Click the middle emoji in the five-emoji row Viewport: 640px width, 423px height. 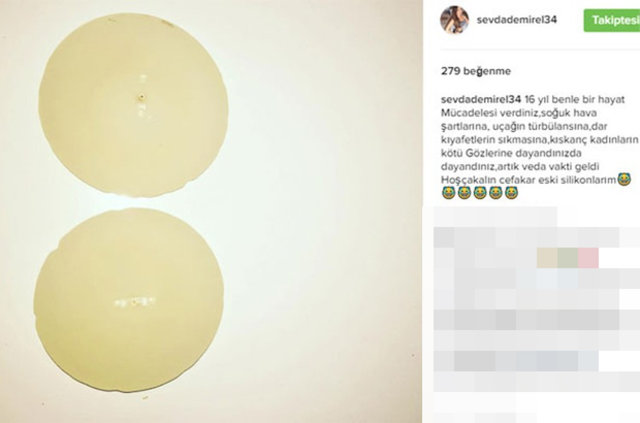pos(480,193)
